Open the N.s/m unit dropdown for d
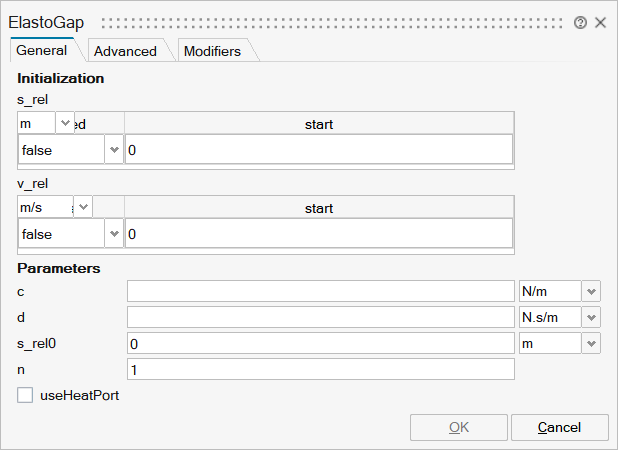The image size is (618, 450). click(591, 317)
